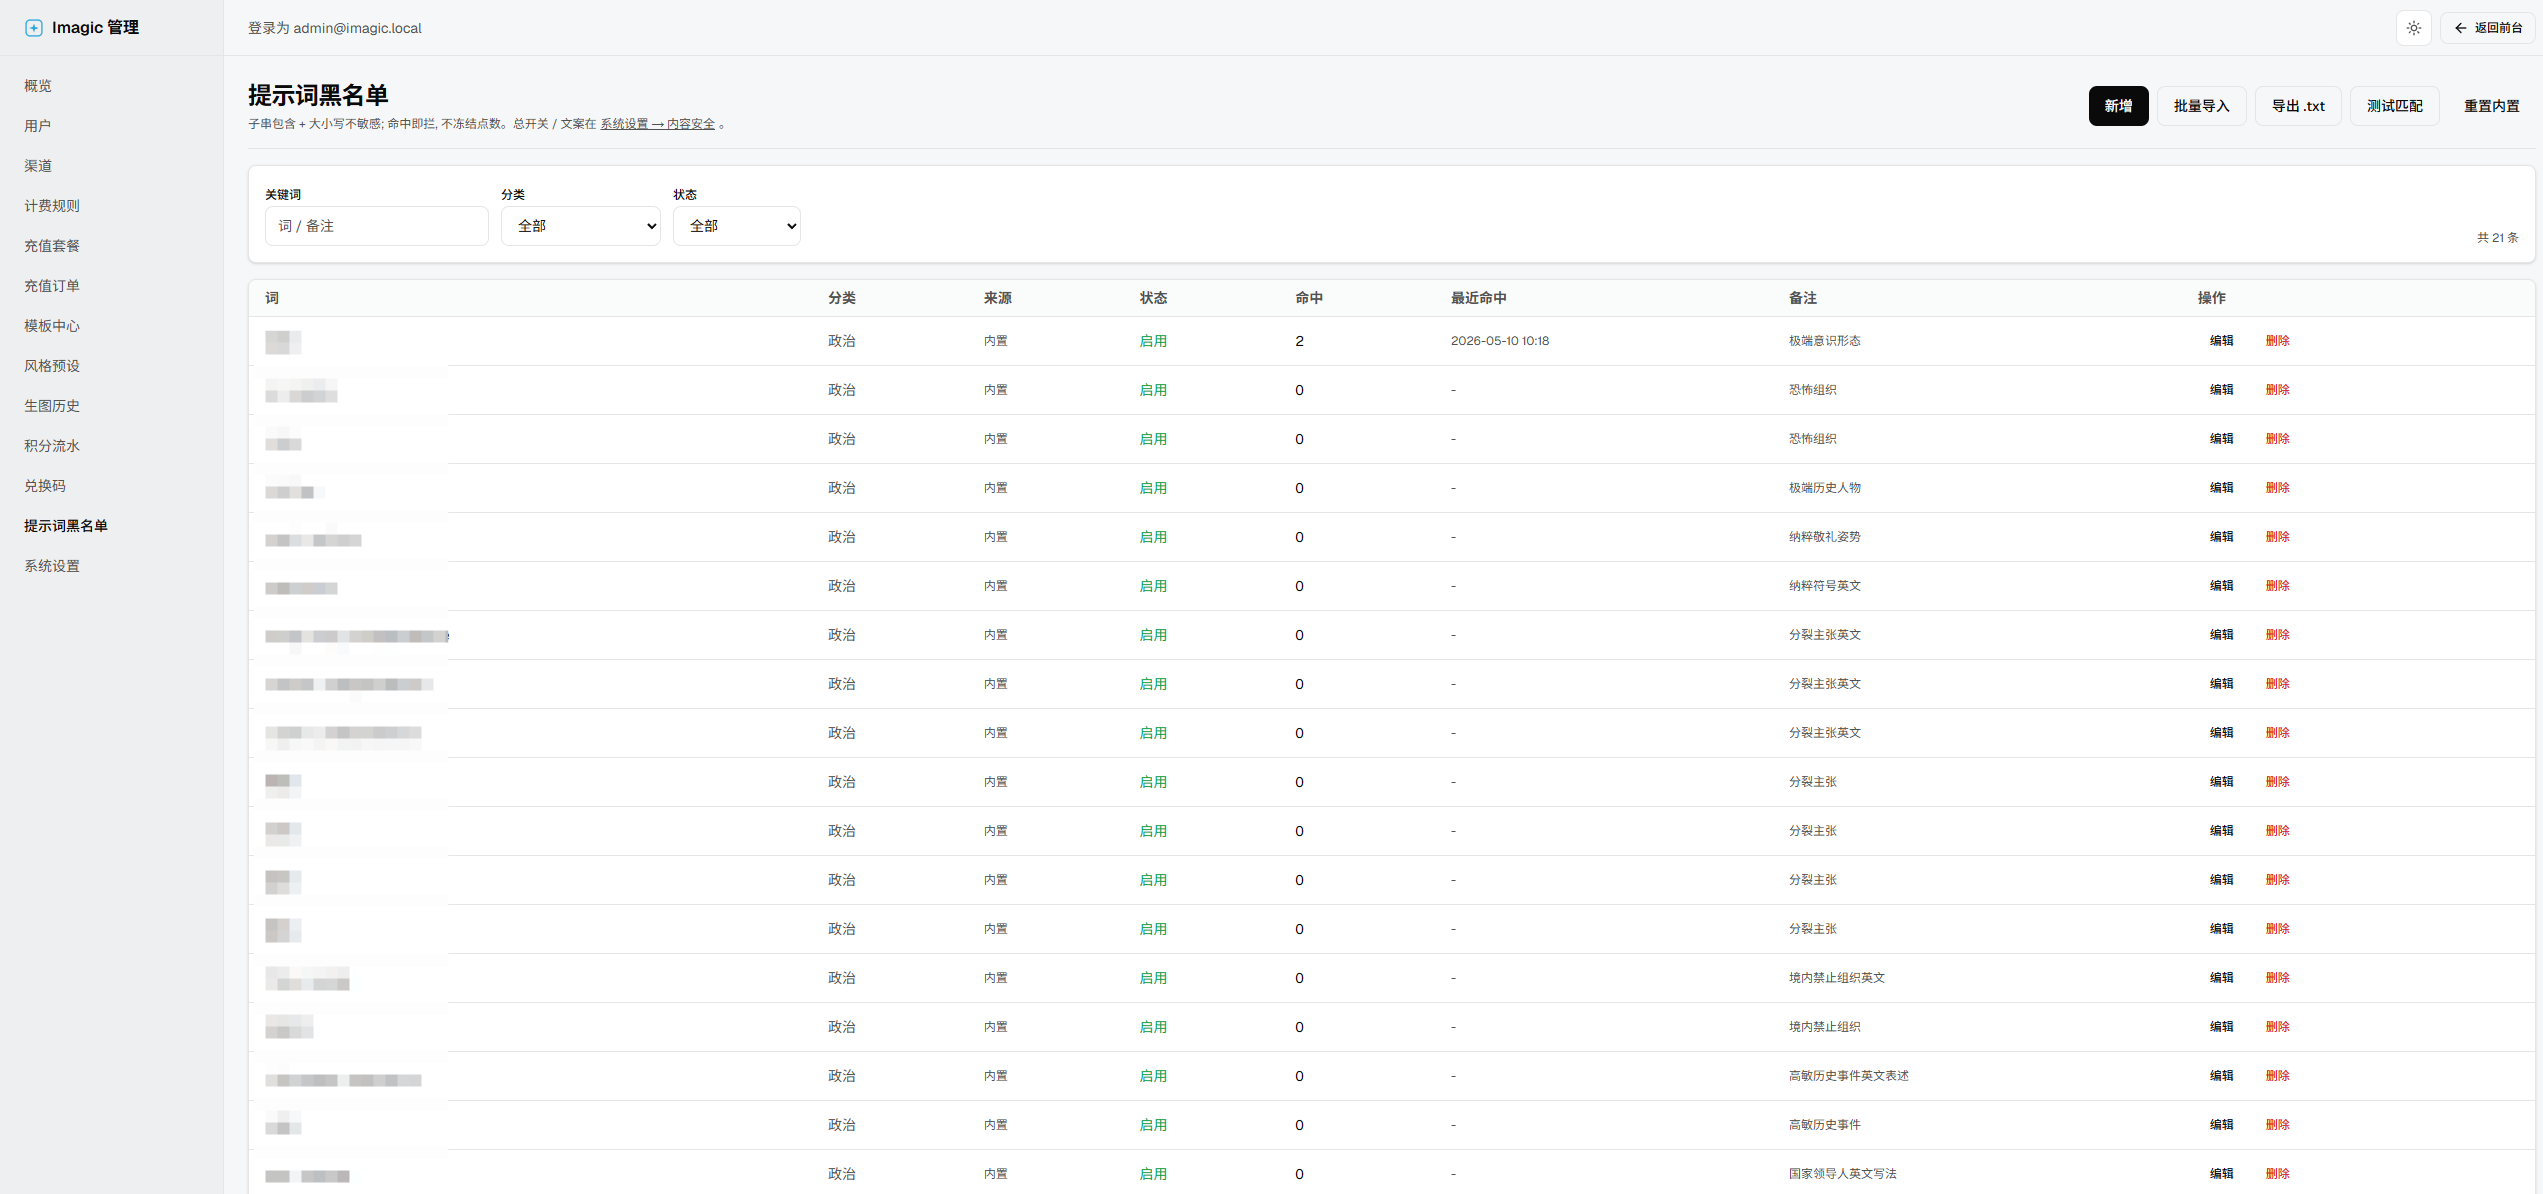The width and height of the screenshot is (2543, 1194).
Task: Open 概览 in the sidebar
Action: point(38,86)
